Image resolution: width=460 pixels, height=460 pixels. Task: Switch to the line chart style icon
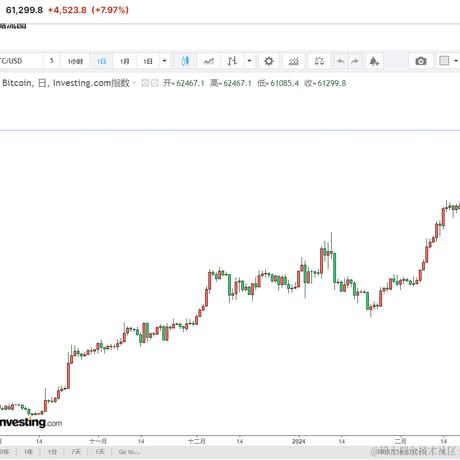[209, 61]
